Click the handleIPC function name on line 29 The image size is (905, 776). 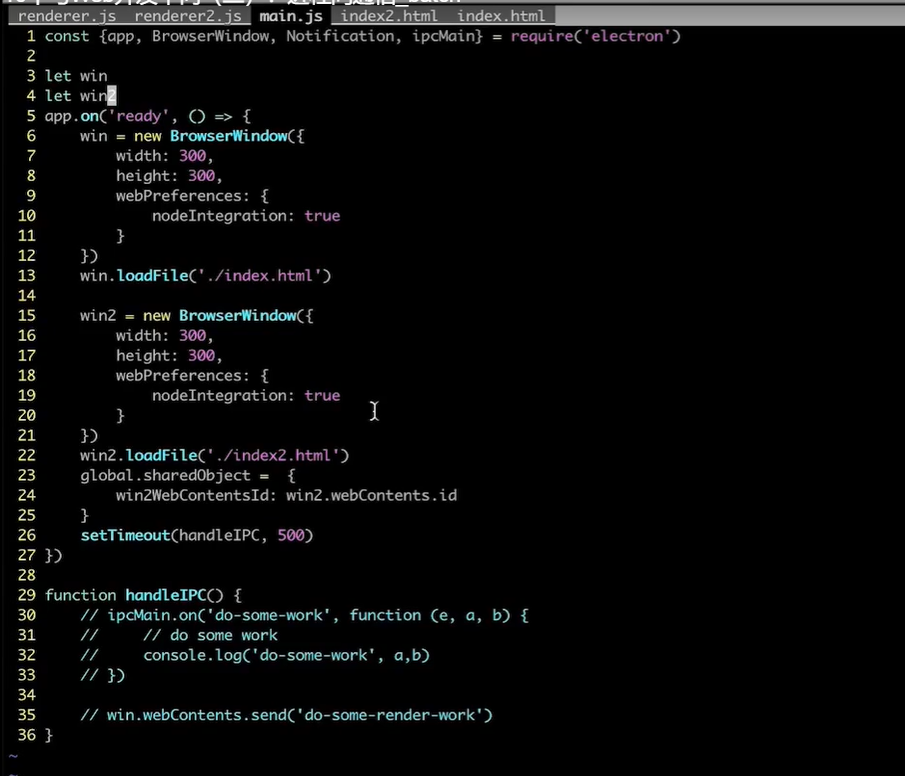point(165,596)
